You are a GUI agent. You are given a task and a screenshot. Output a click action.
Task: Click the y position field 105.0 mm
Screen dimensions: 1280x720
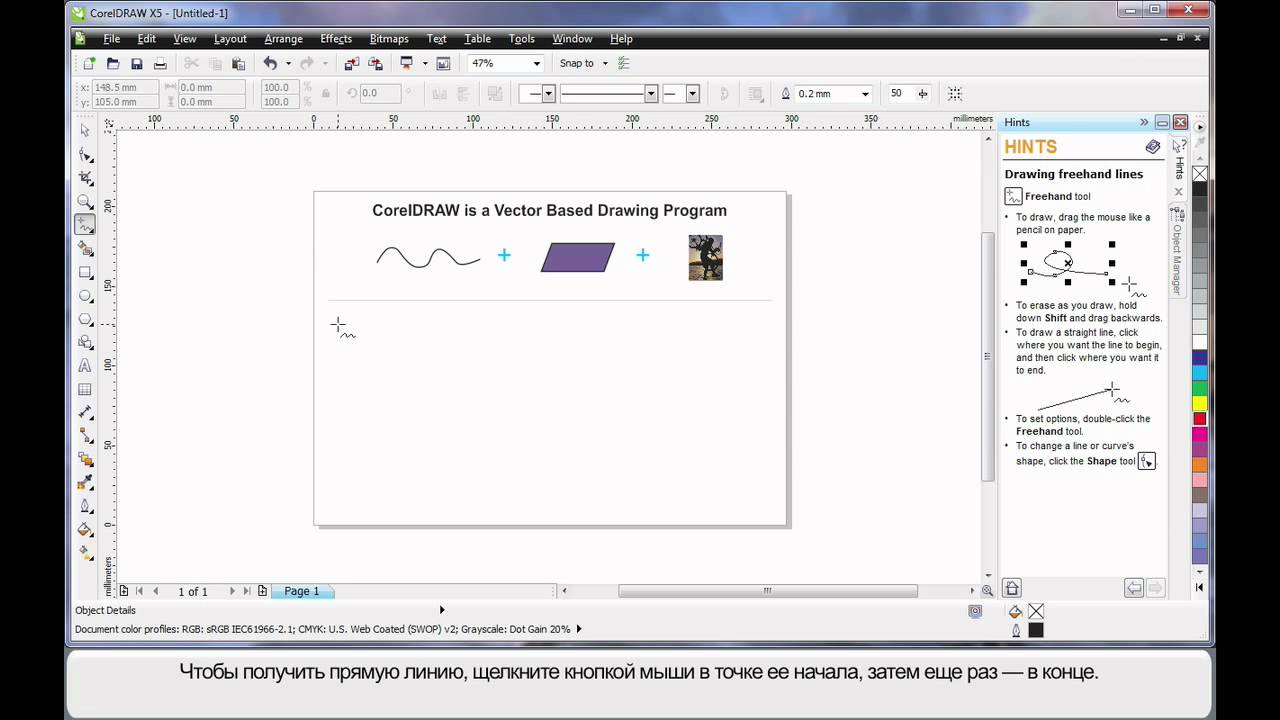coord(126,102)
